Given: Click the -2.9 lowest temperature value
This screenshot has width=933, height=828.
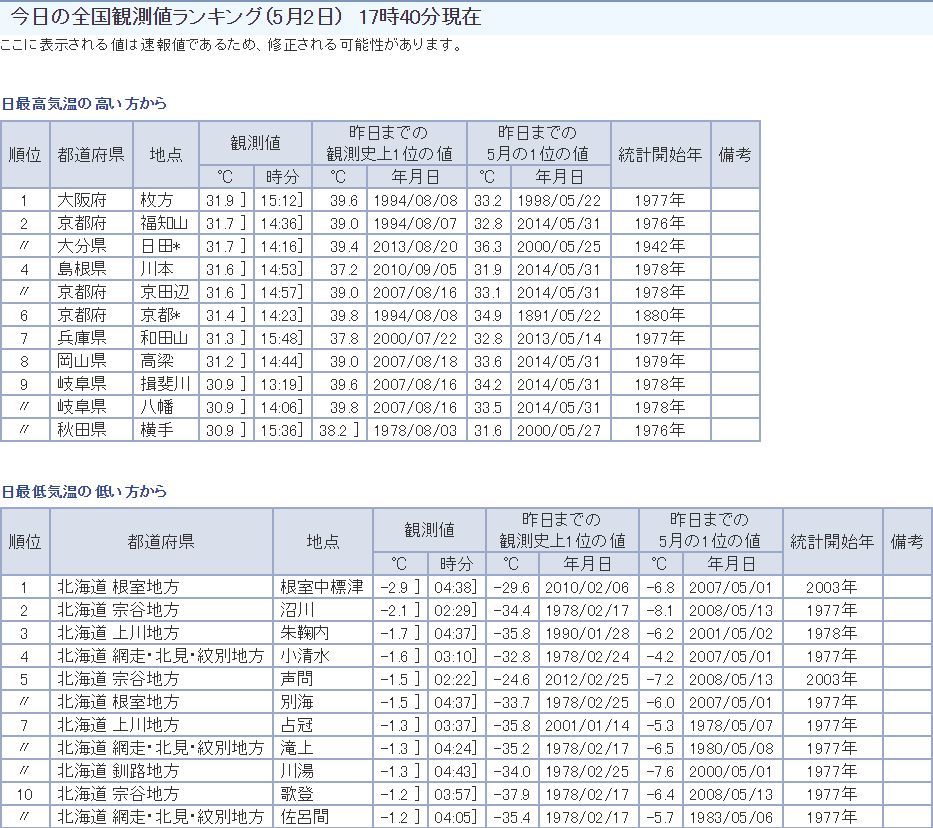Looking at the screenshot, I should [395, 587].
